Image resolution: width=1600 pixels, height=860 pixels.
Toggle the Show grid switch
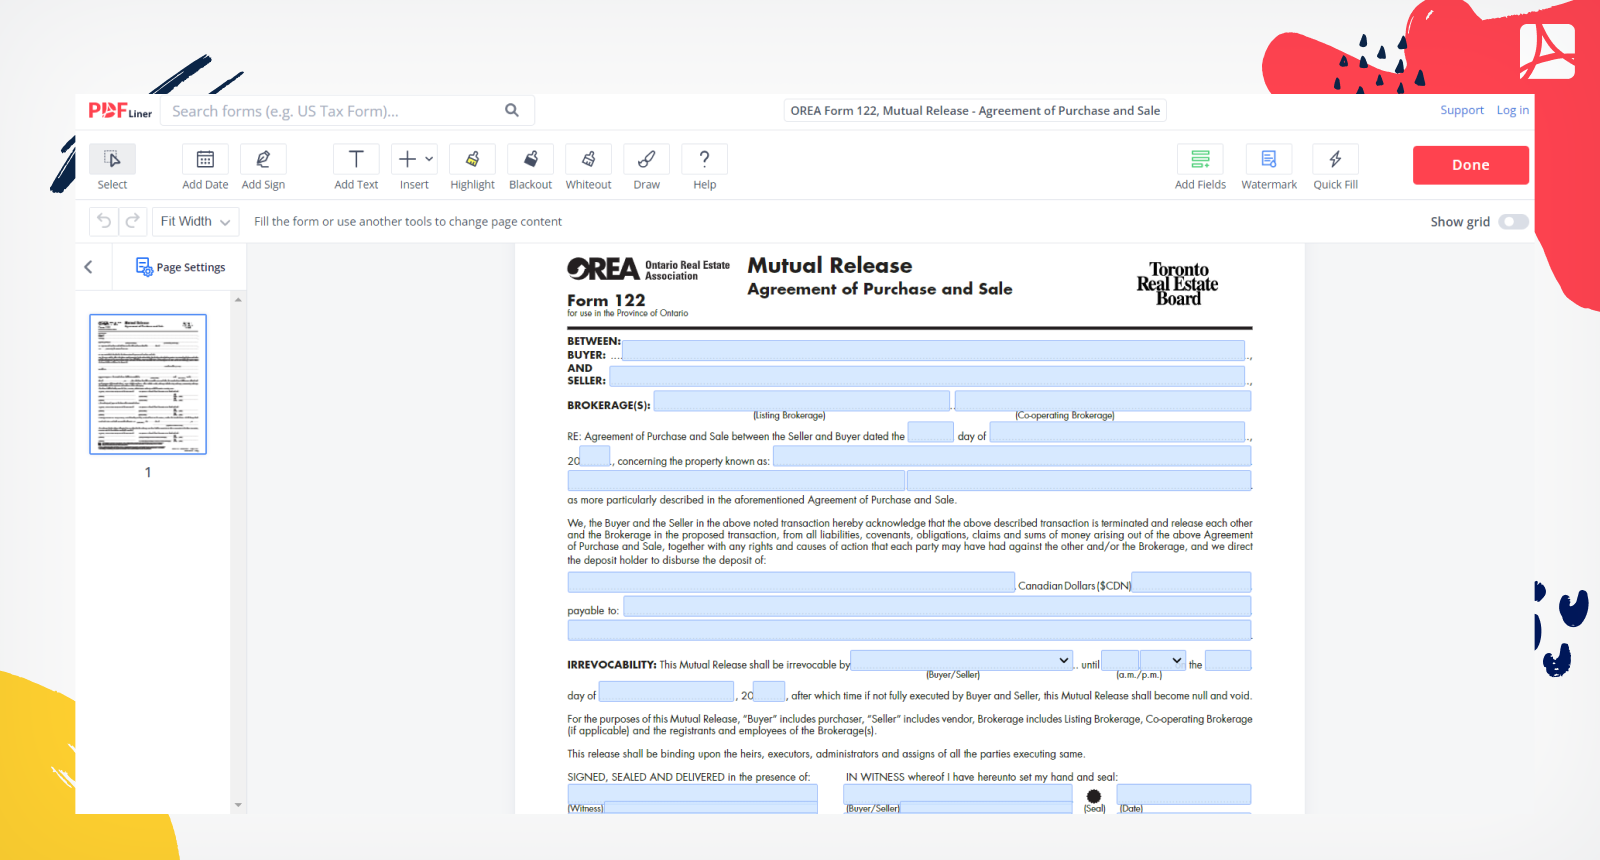(x=1513, y=222)
